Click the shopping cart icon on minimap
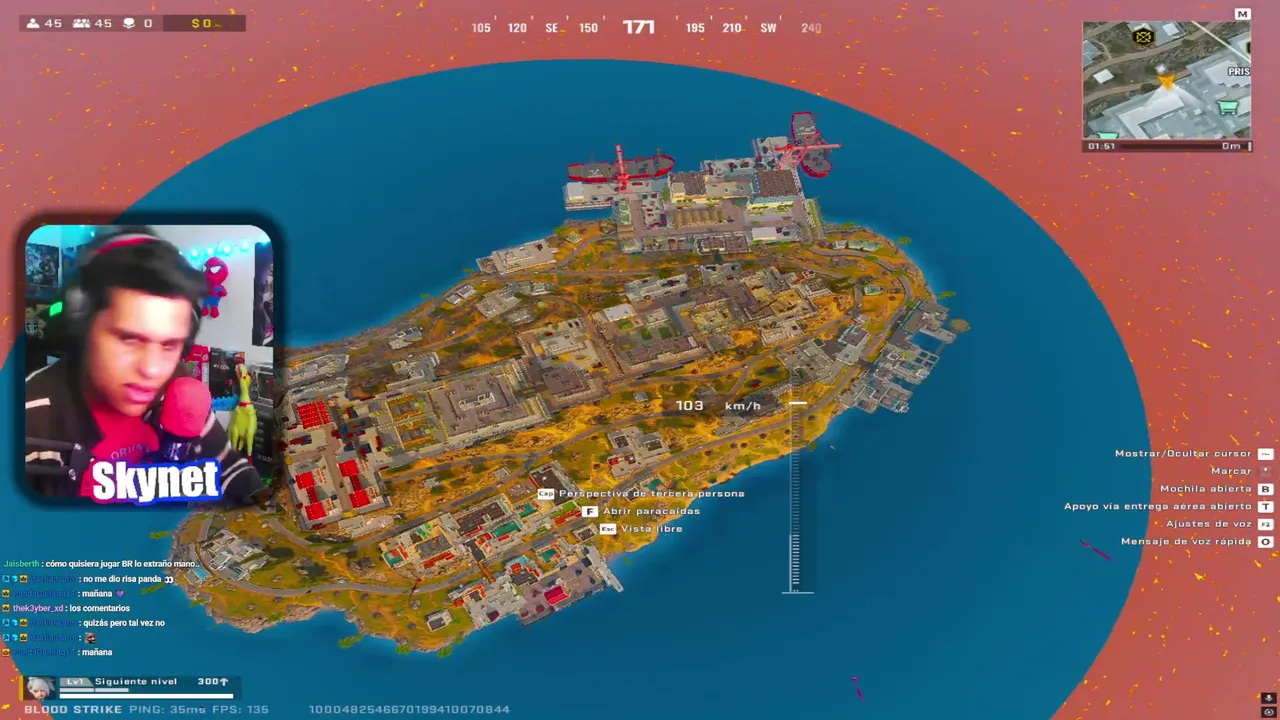 pyautogui.click(x=1228, y=107)
